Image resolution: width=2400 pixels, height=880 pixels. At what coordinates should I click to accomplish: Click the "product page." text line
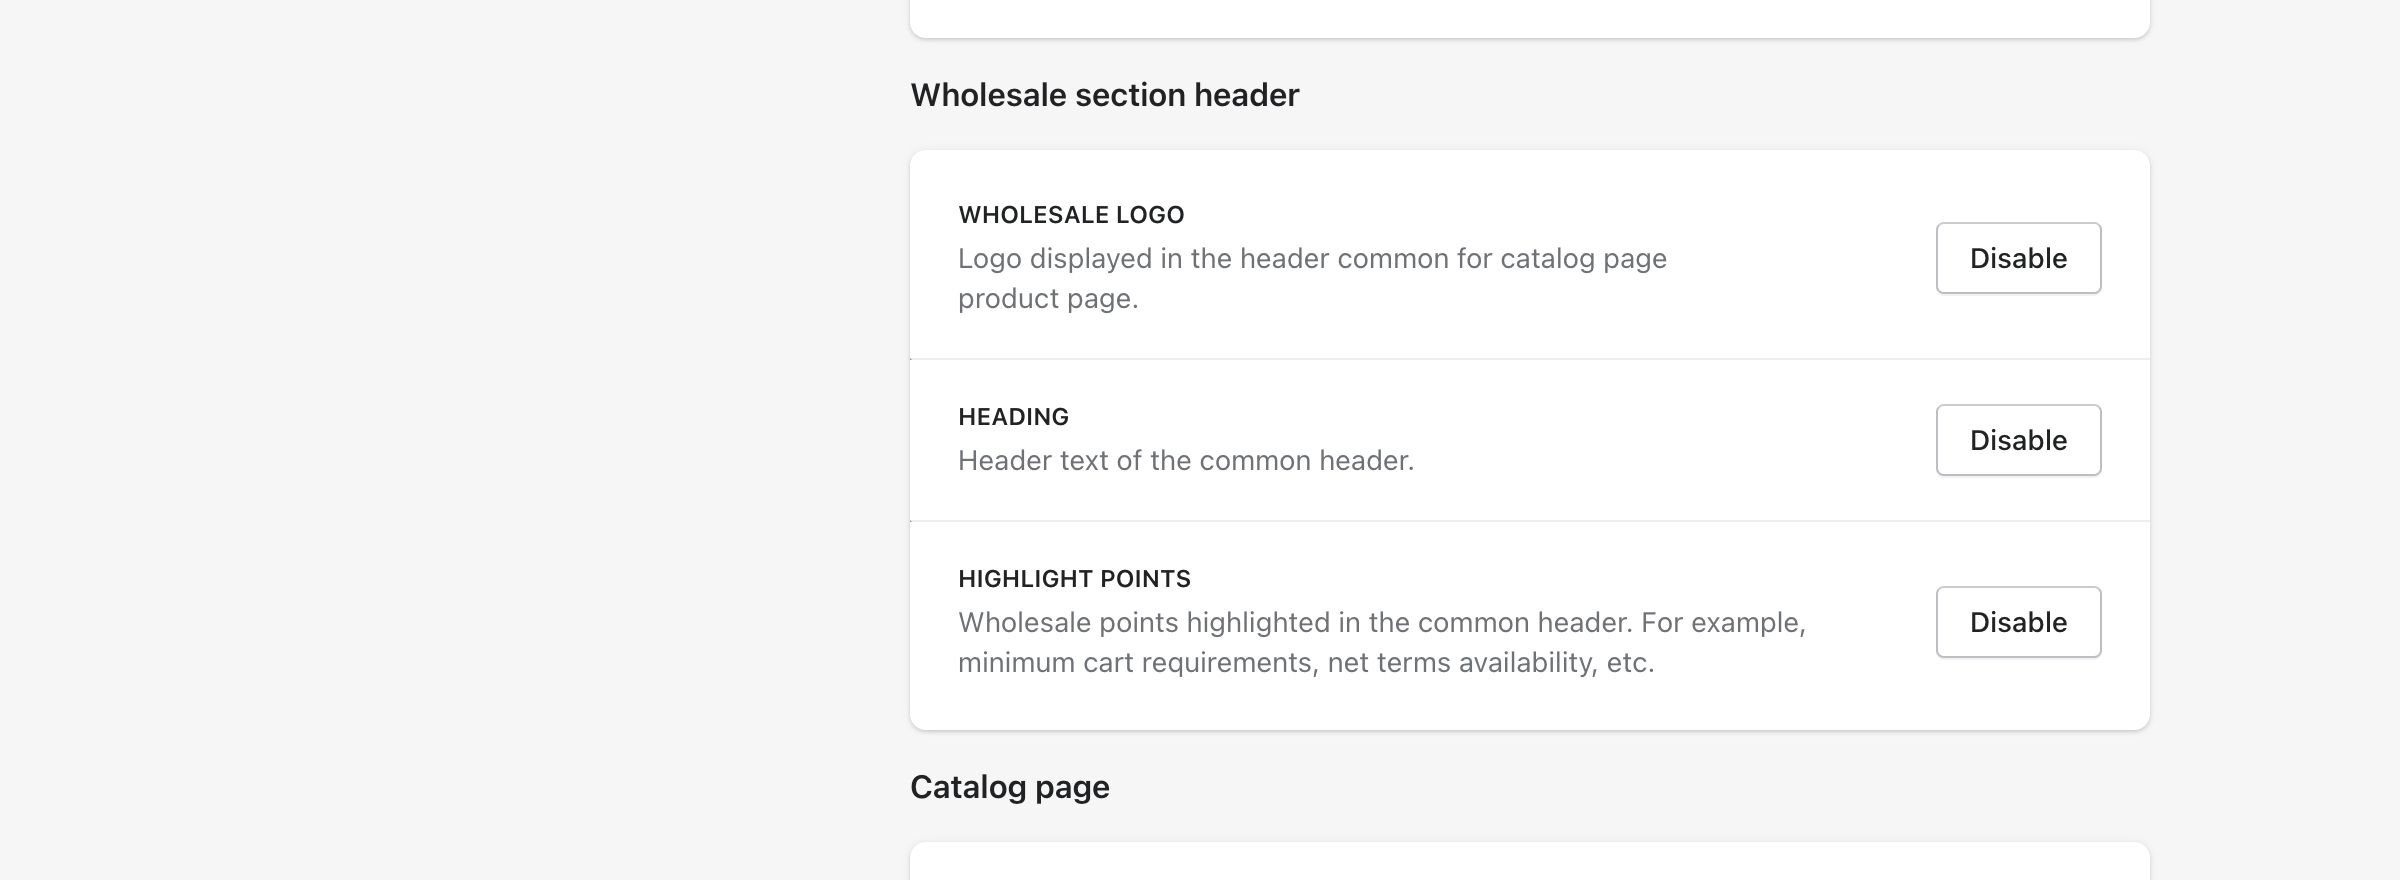1048,299
